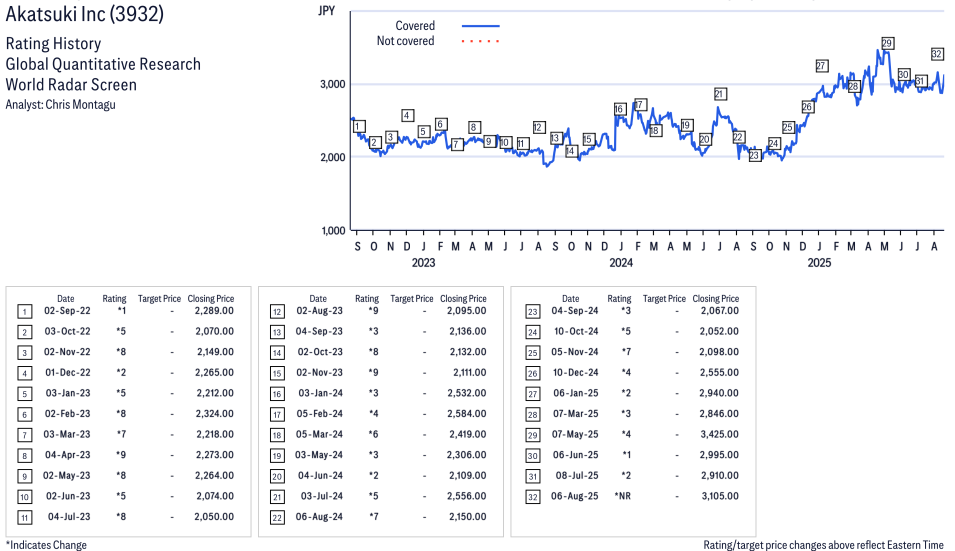Viewport: 955px width, 551px height.
Task: Click the Akatsuki Inc (3932) title
Action: click(85, 13)
